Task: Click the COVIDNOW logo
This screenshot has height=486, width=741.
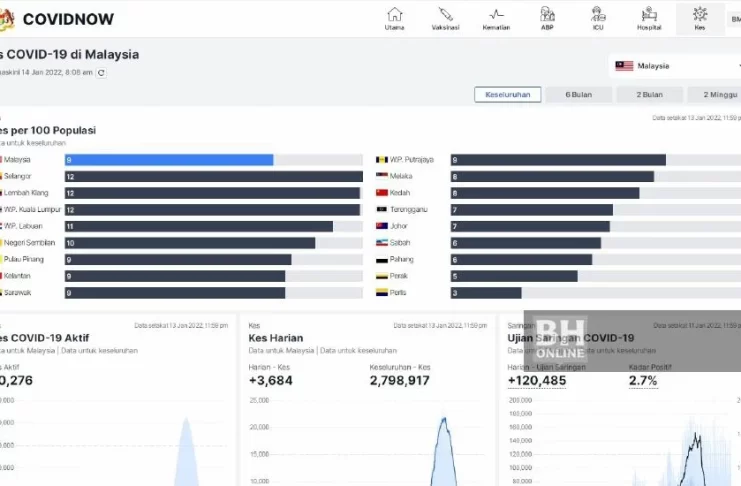Action: (x=58, y=19)
